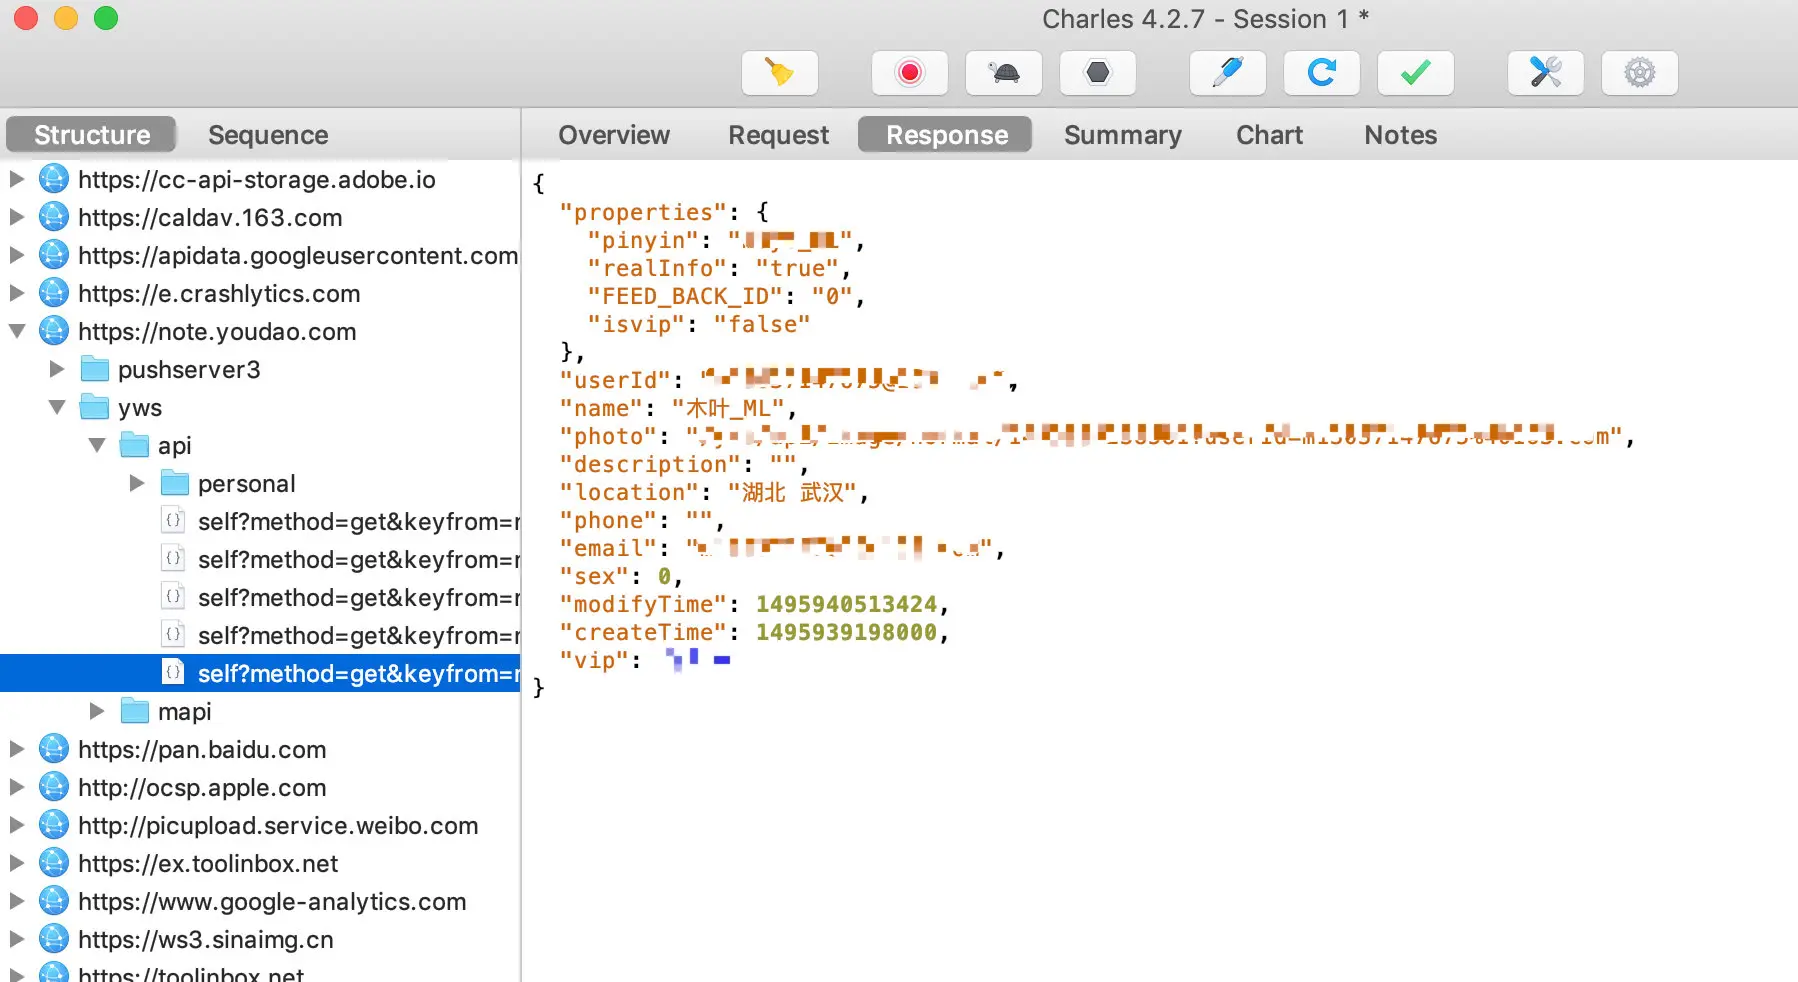The width and height of the screenshot is (1798, 982).
Task: Click the globe icon for ws3.sinaimg.cn
Action: tap(54, 940)
